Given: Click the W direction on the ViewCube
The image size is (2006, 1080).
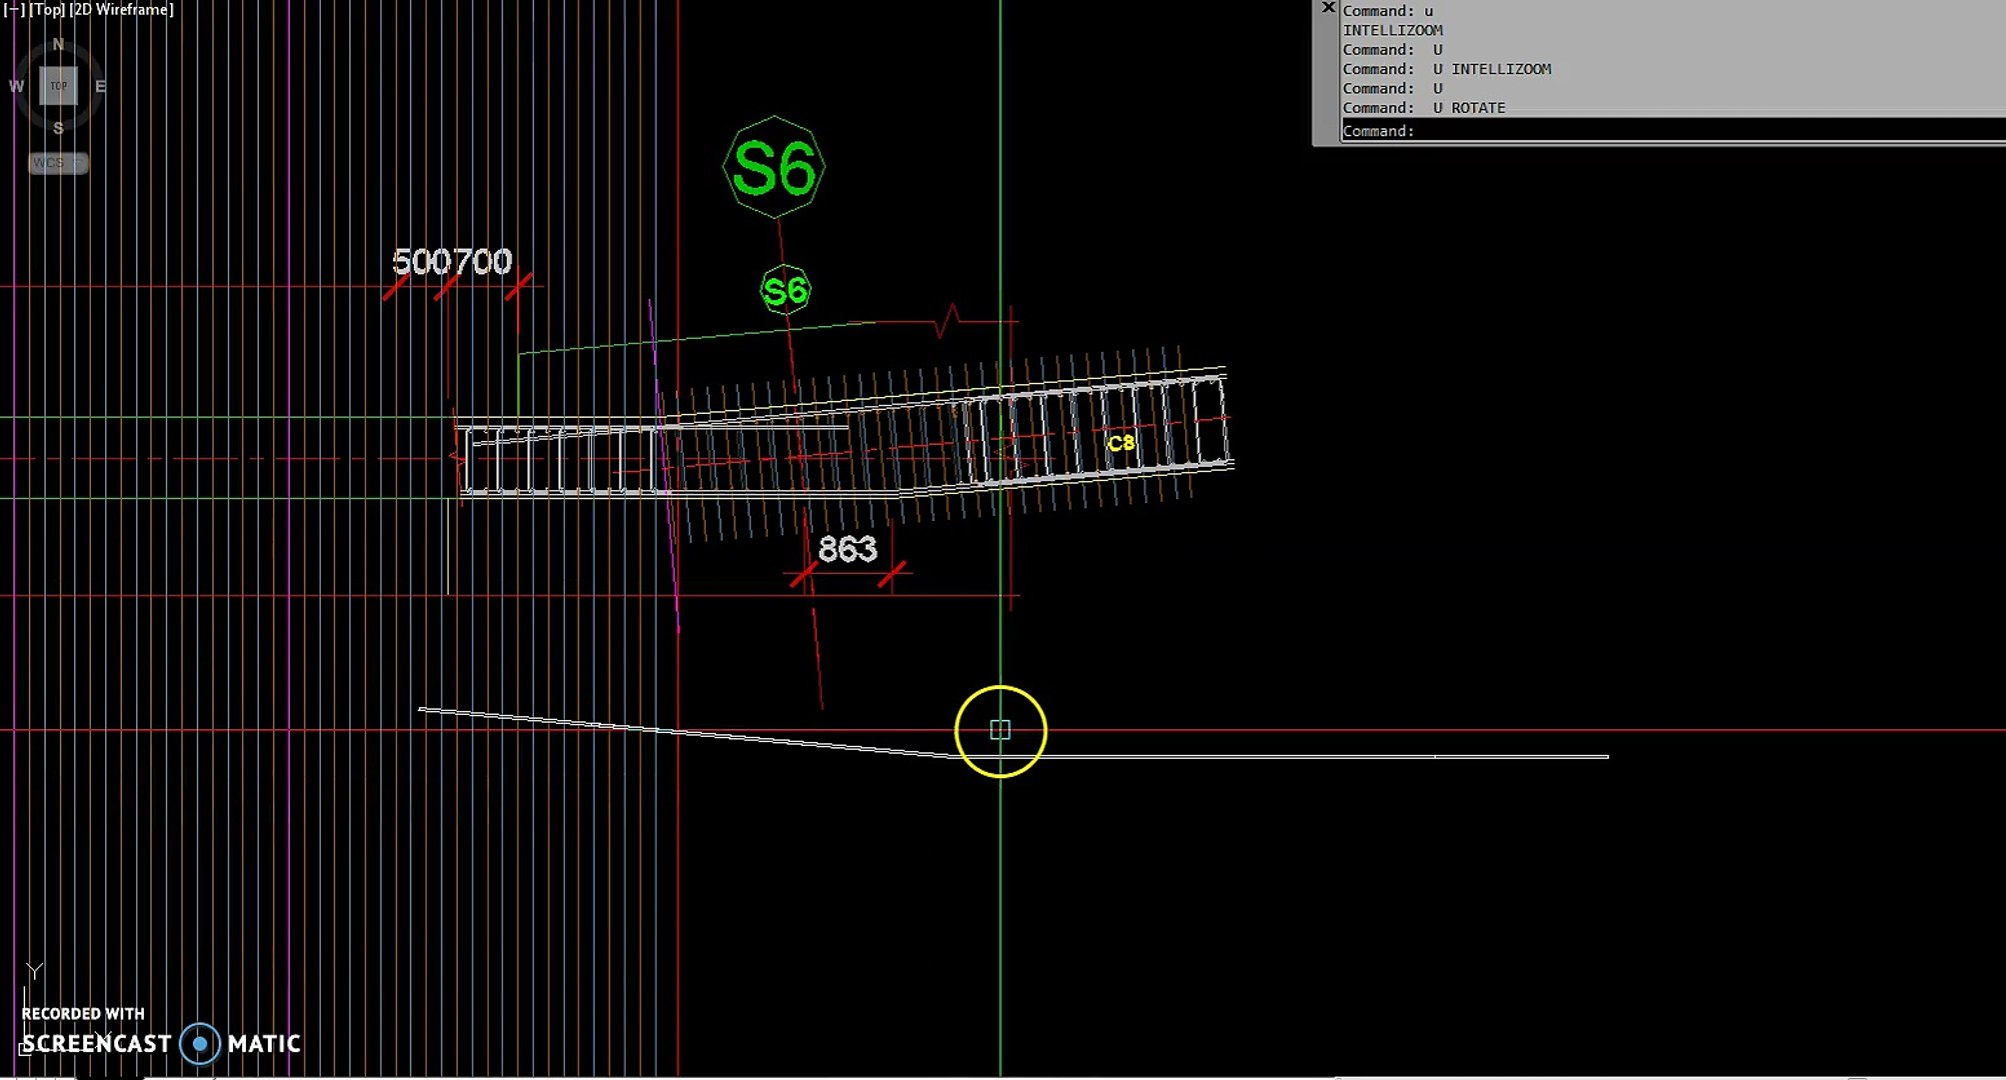Looking at the screenshot, I should coord(16,86).
